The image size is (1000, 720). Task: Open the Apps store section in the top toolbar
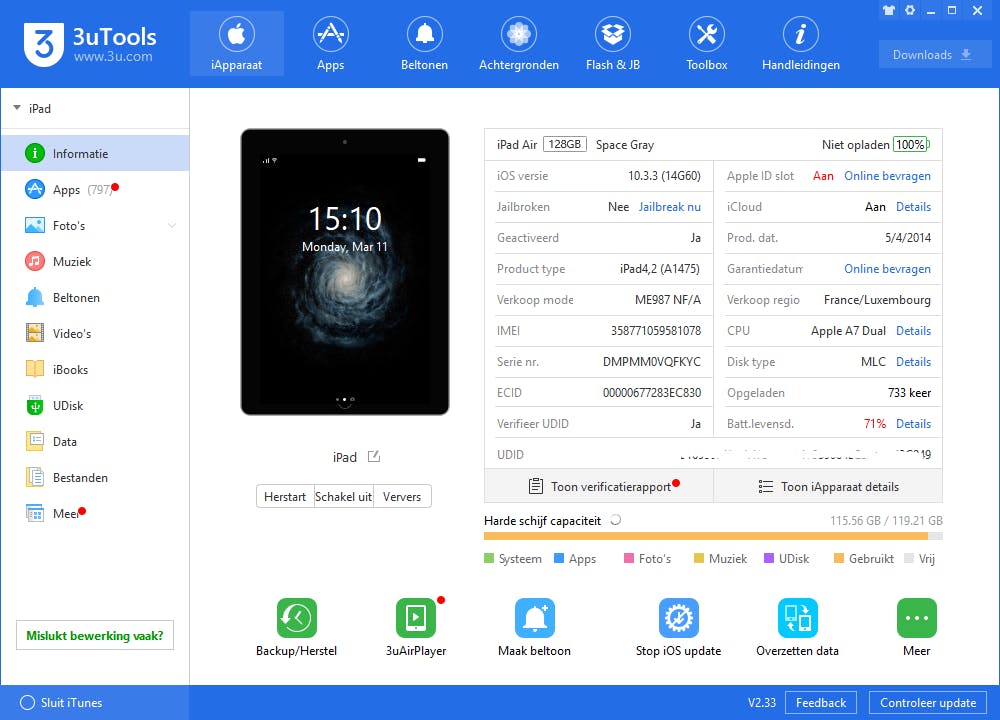click(330, 42)
